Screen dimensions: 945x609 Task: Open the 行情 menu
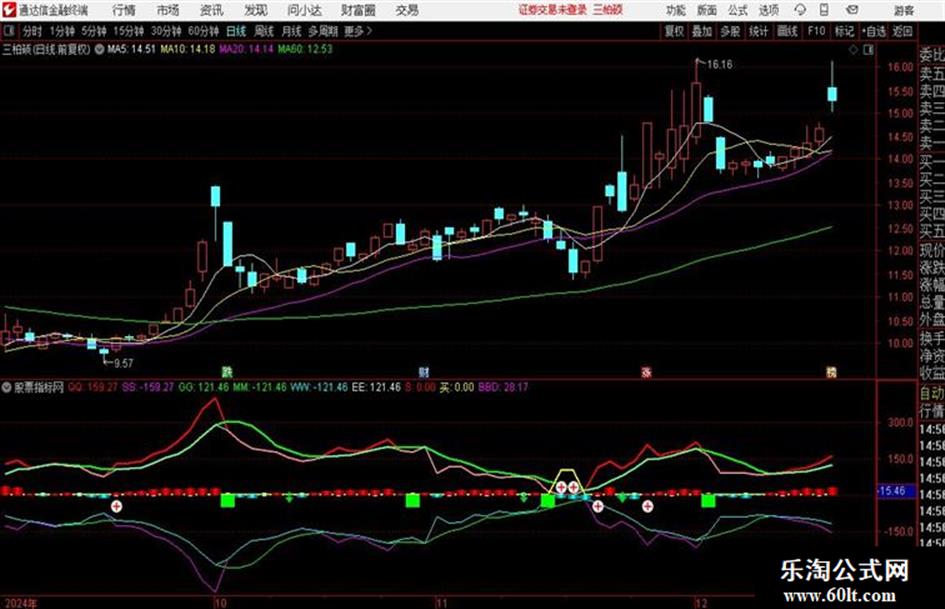point(124,10)
